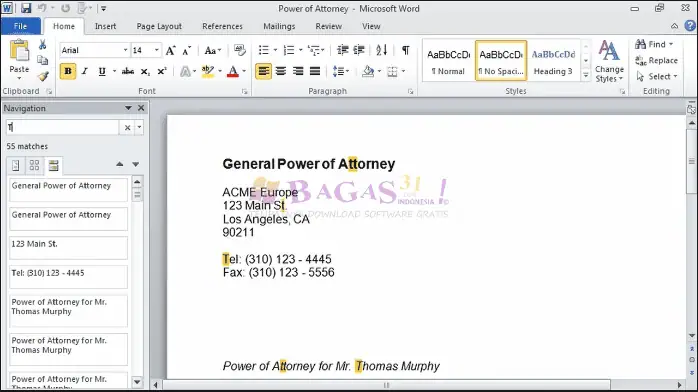Open the Arial font name dropdown
This screenshot has width=698, height=392.
tap(125, 50)
